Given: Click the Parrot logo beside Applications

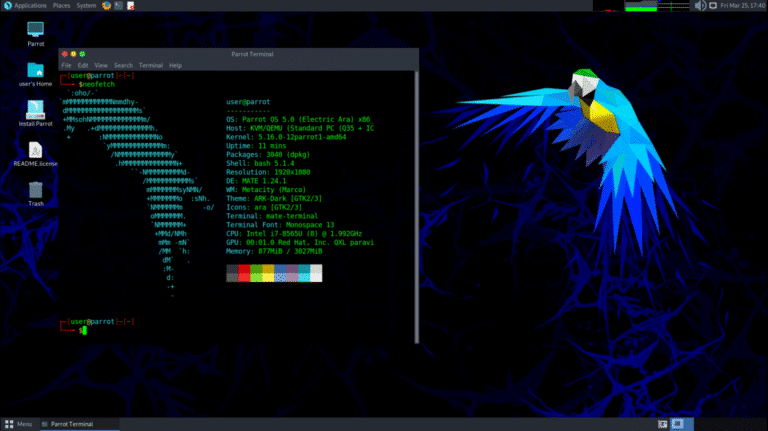Looking at the screenshot, I should pos(7,5).
